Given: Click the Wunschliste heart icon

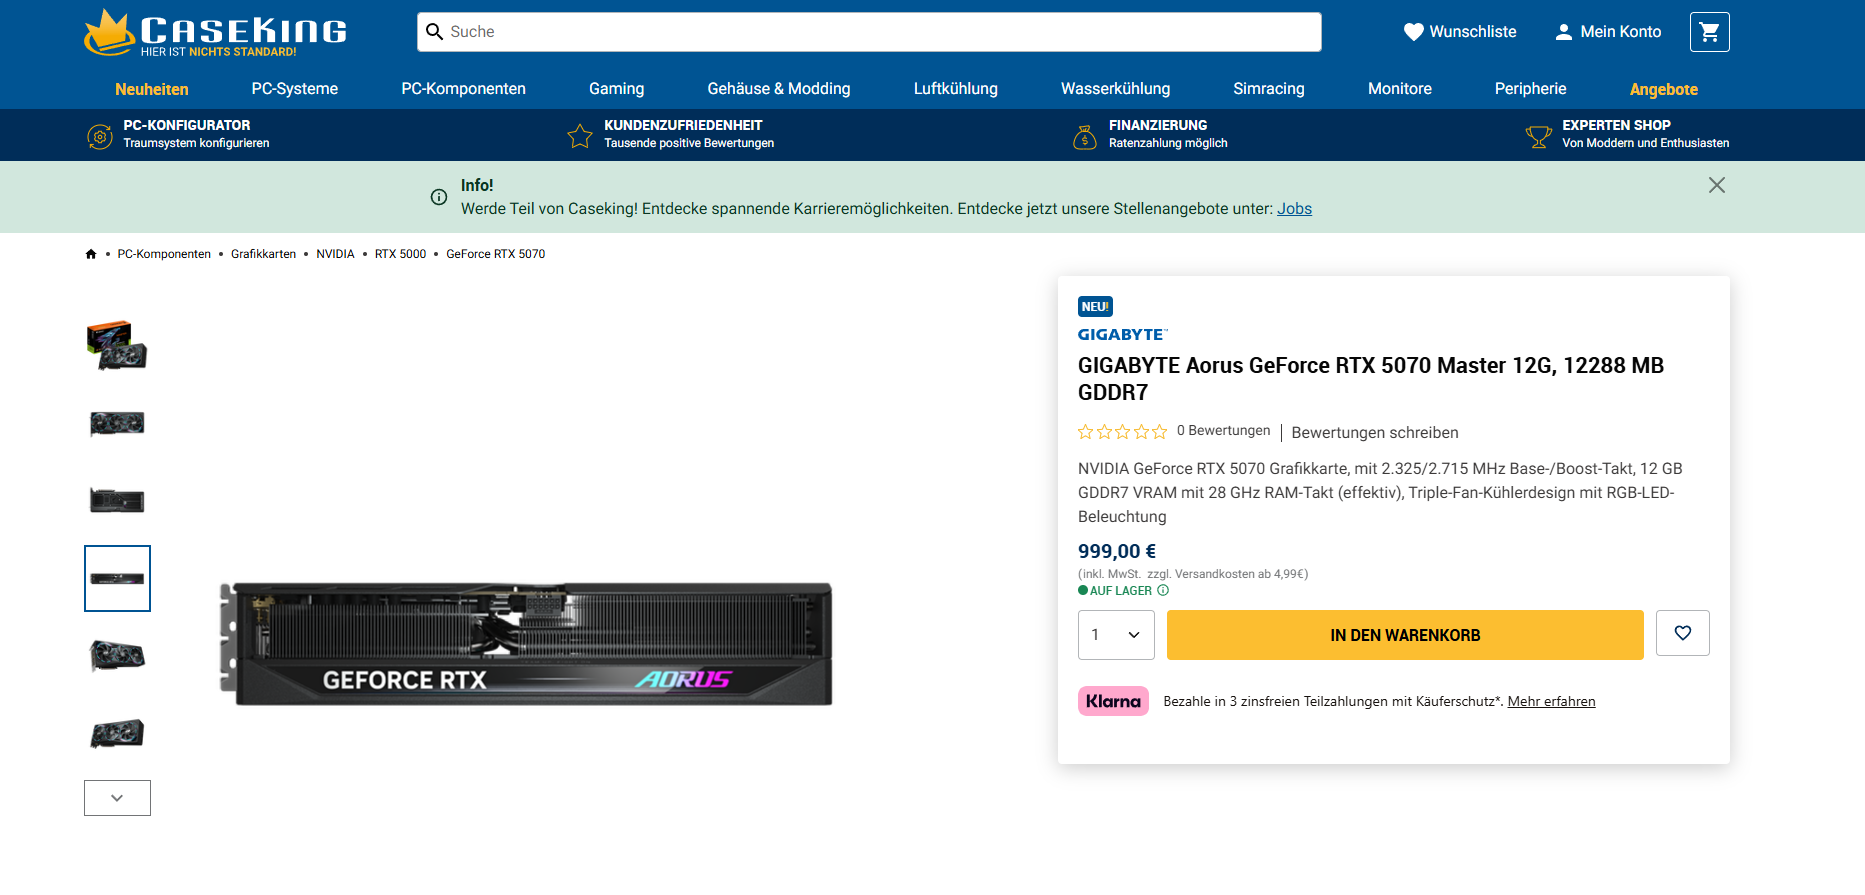Looking at the screenshot, I should point(1413,32).
